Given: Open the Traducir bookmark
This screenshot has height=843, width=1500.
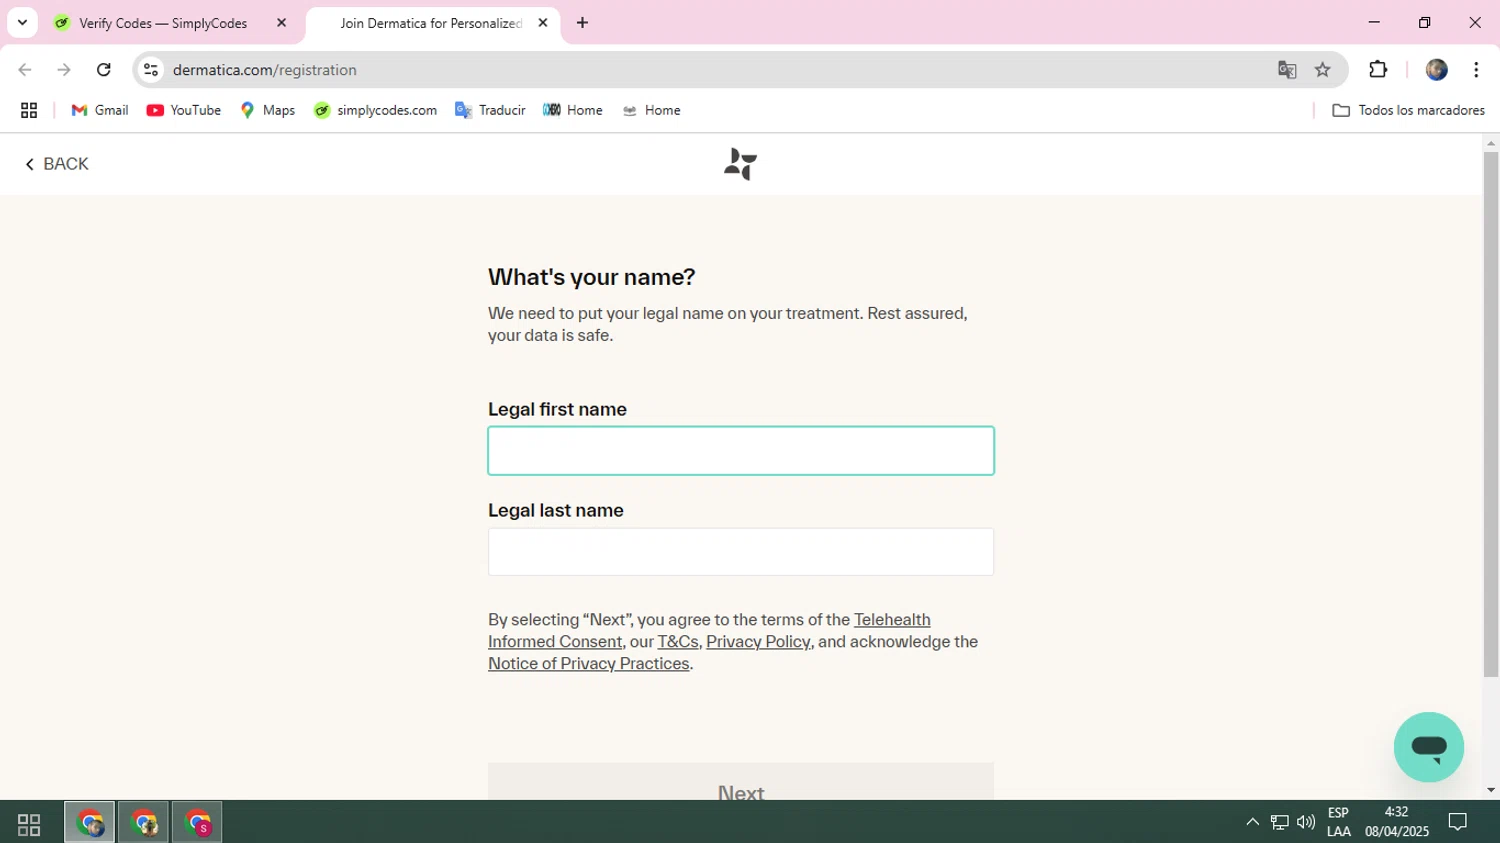Looking at the screenshot, I should pos(490,110).
